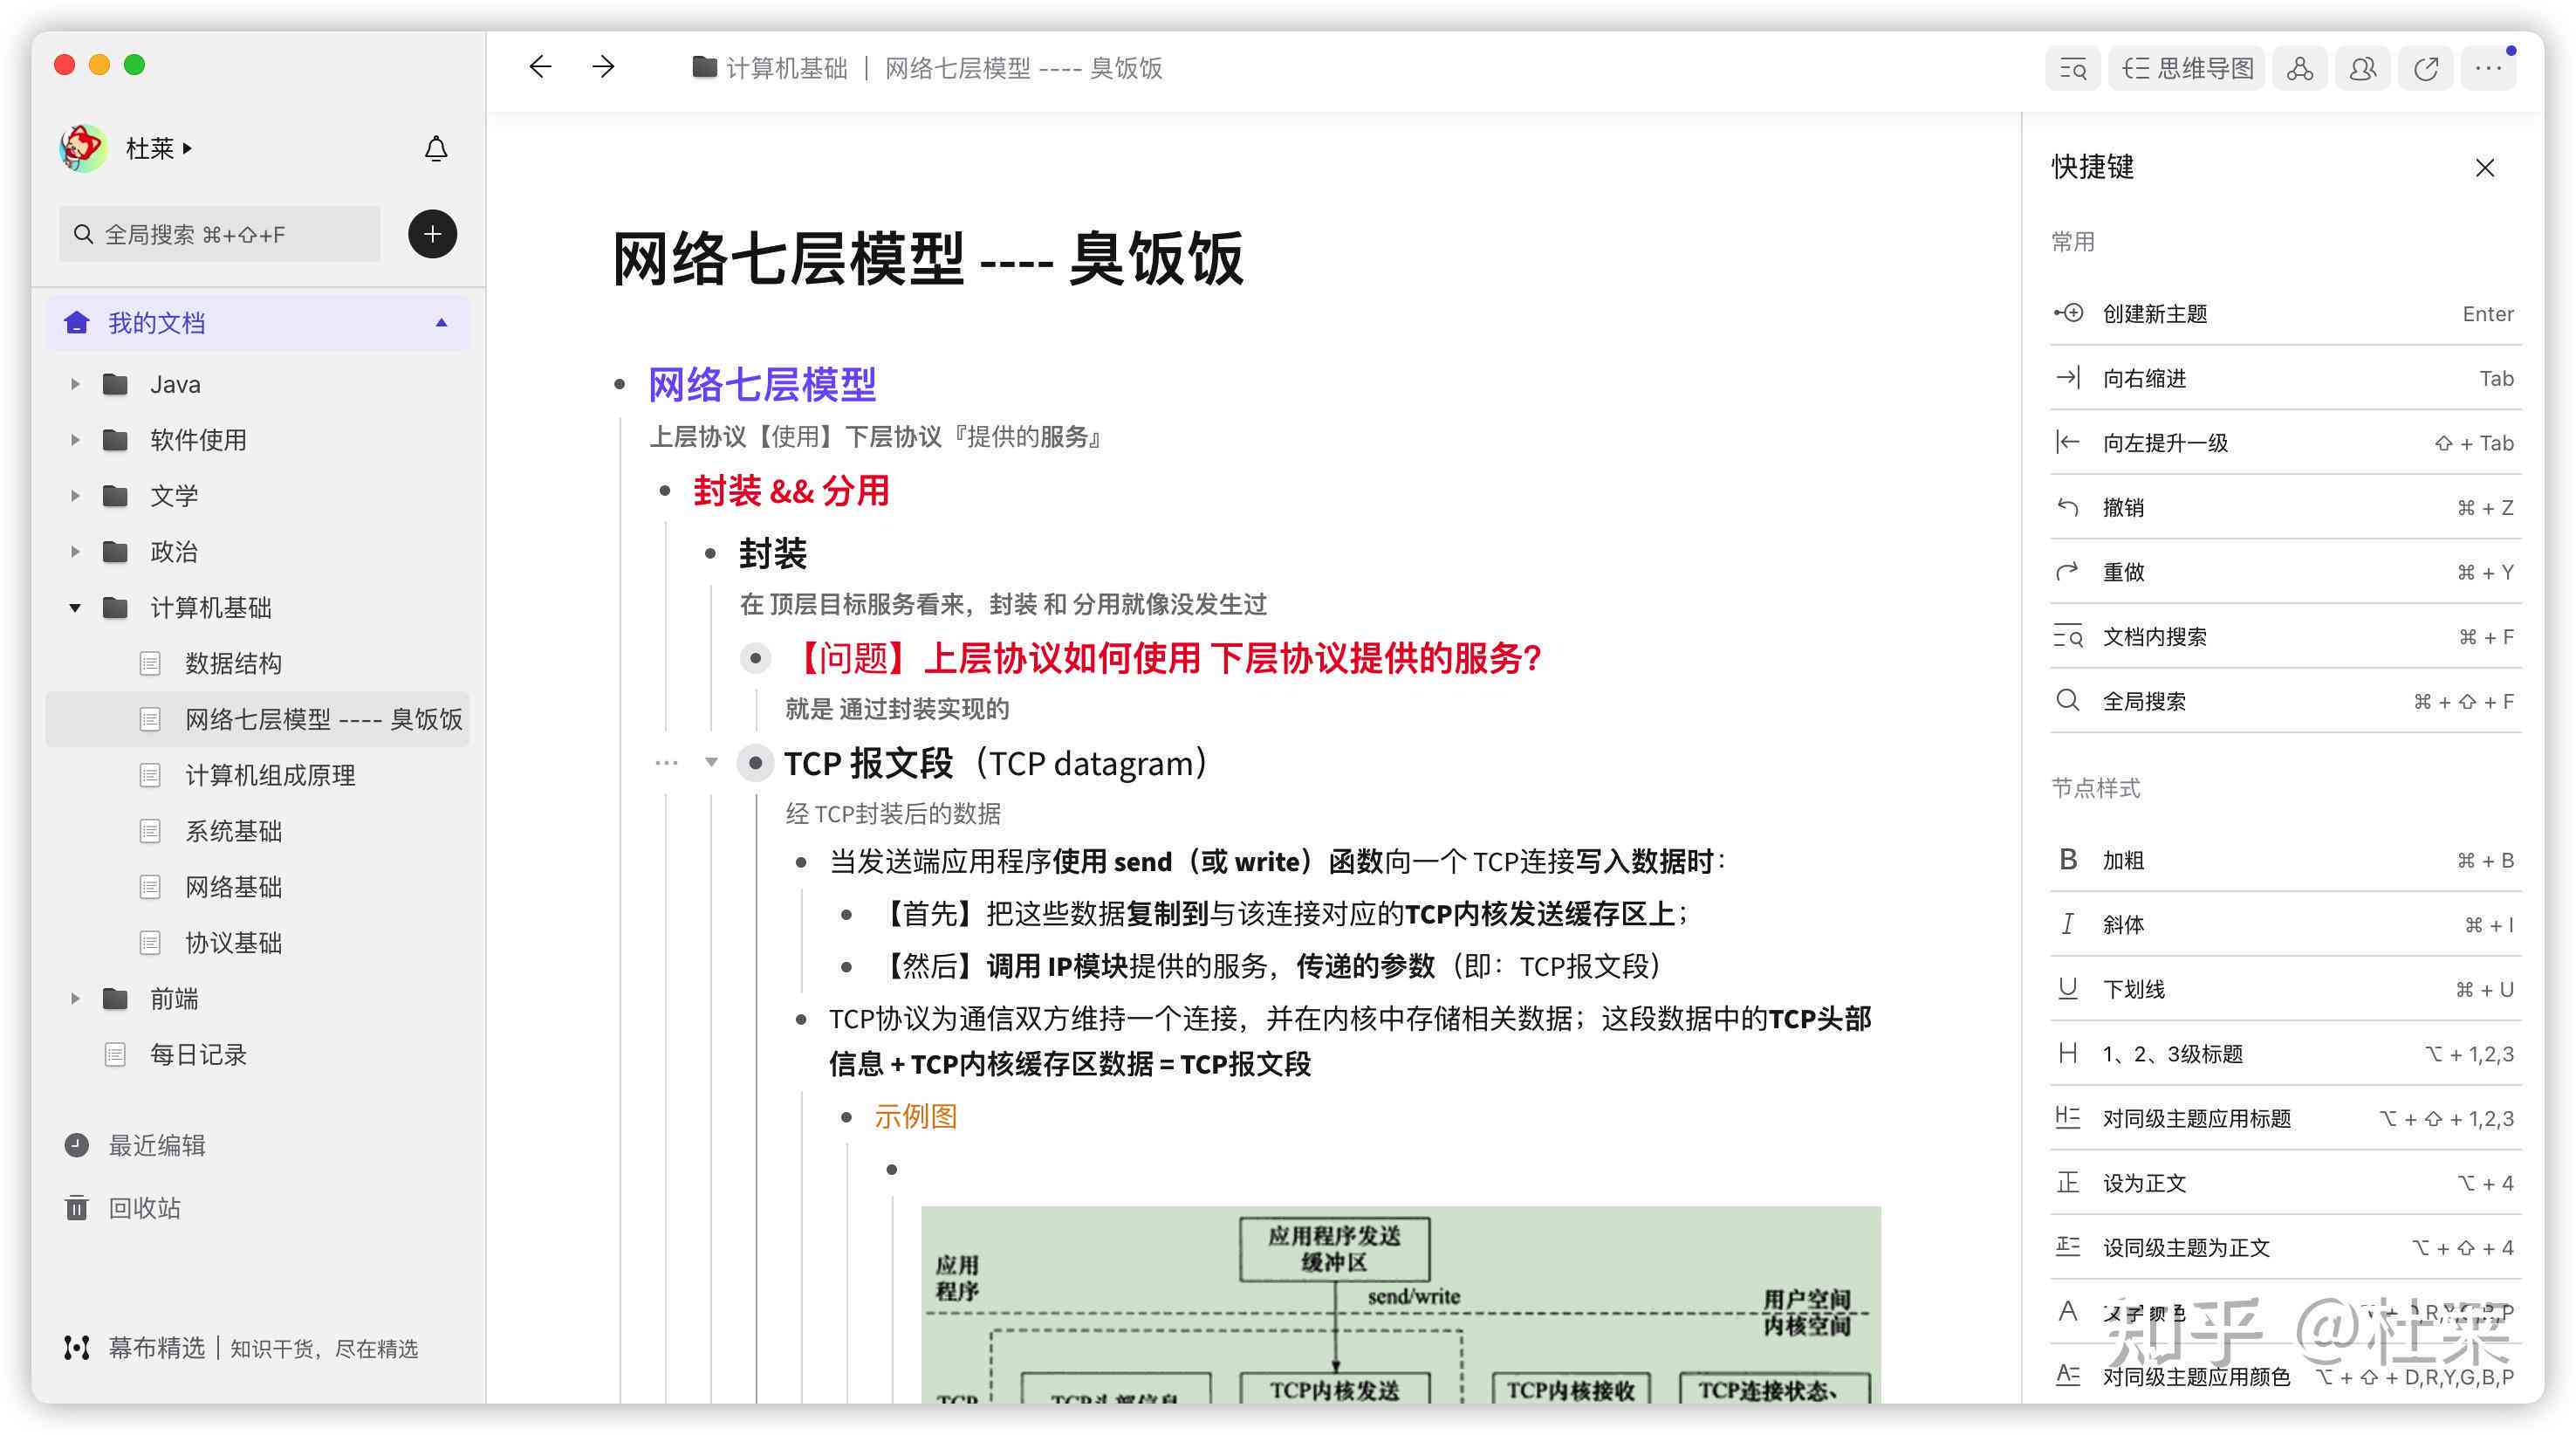Image resolution: width=2576 pixels, height=1435 pixels.
Task: Create a new document with plus button
Action: (x=432, y=234)
